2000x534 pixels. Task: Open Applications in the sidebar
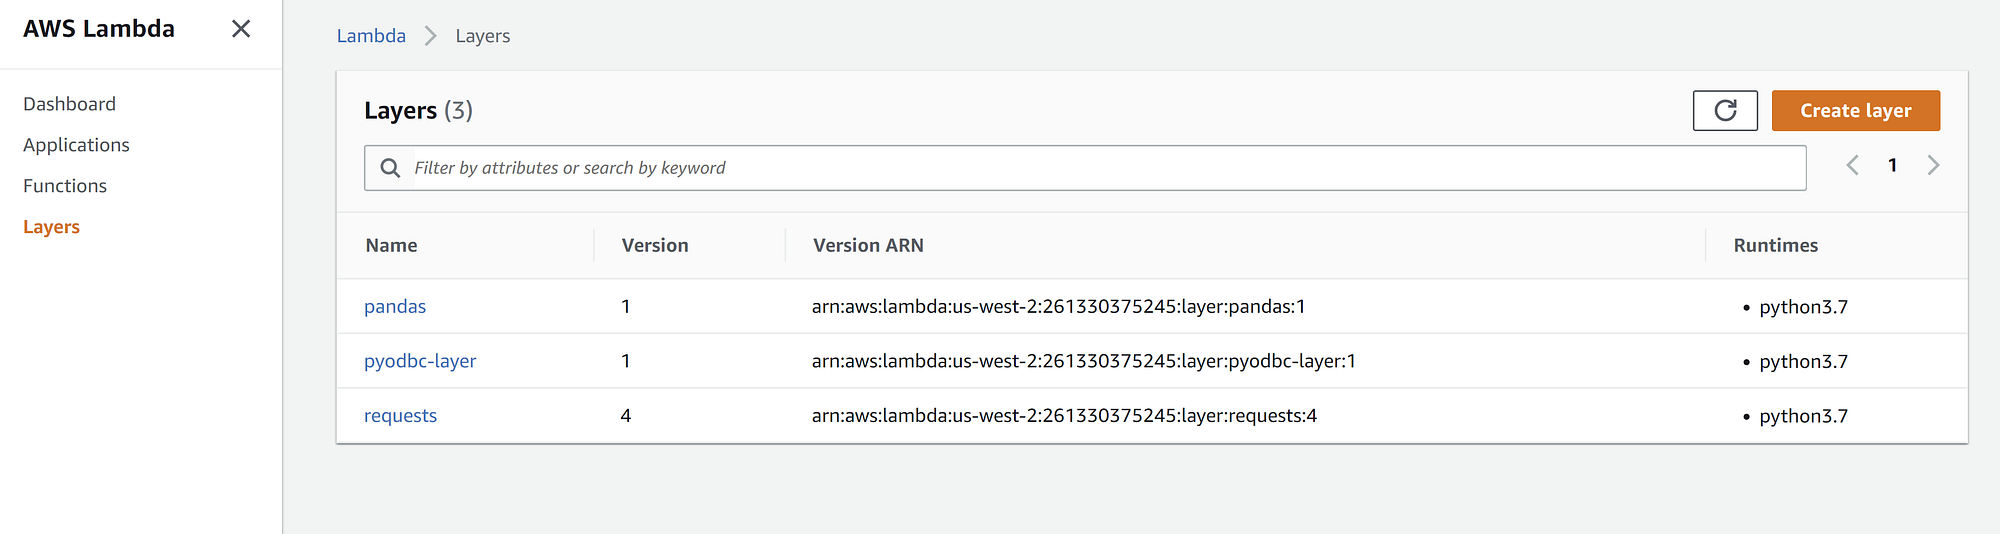click(76, 145)
